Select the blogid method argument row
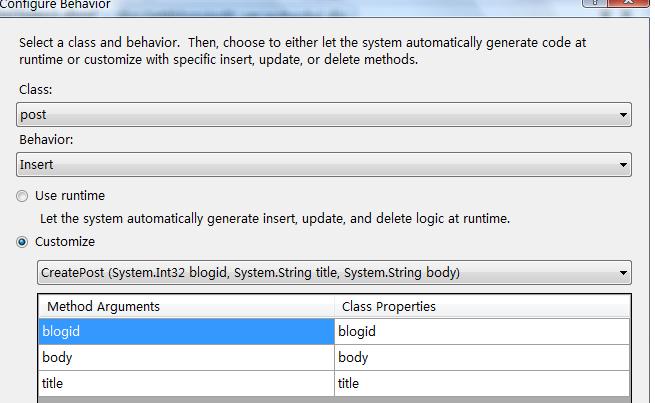The width and height of the screenshot is (655, 403). [186, 332]
